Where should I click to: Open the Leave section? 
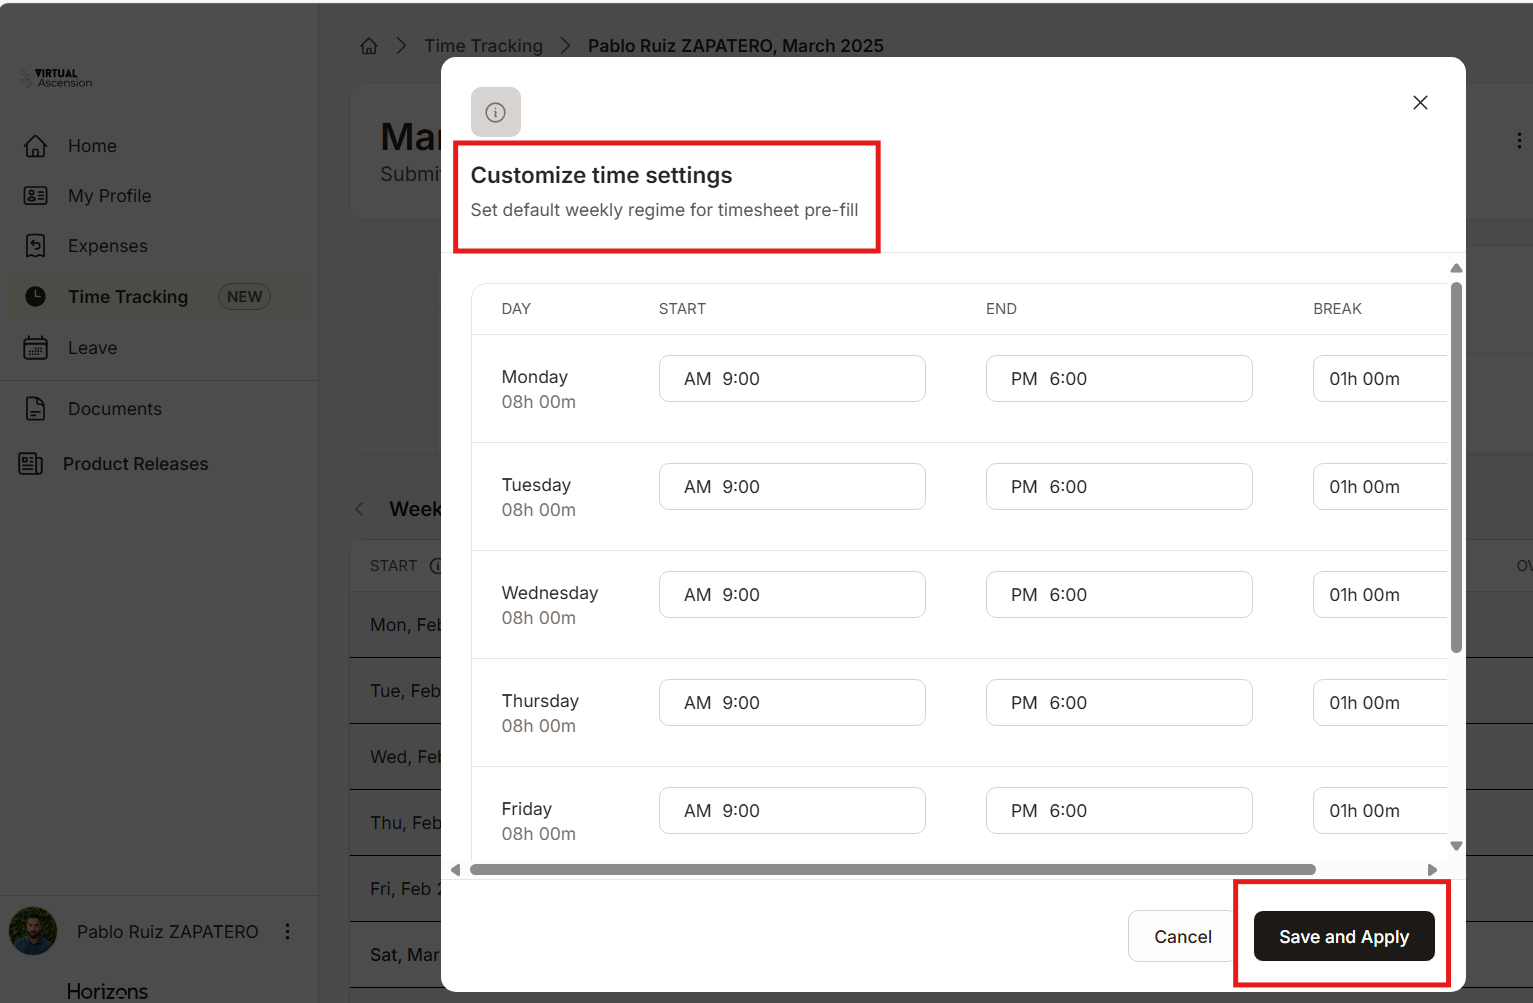coord(93,348)
